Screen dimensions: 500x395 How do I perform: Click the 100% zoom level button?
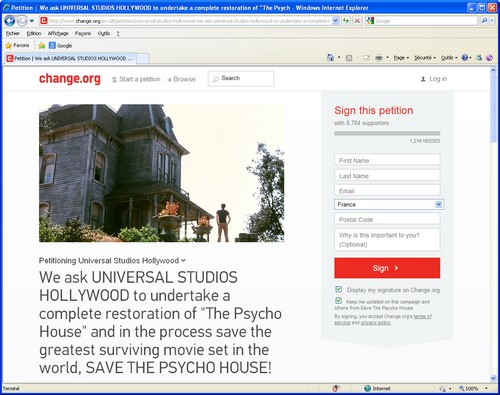[x=468, y=388]
